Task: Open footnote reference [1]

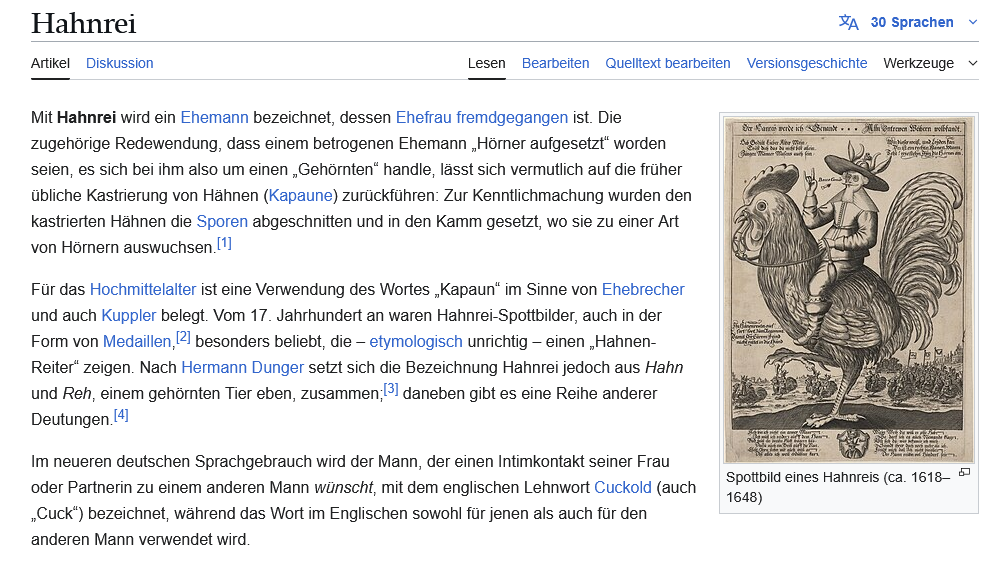Action: (224, 243)
